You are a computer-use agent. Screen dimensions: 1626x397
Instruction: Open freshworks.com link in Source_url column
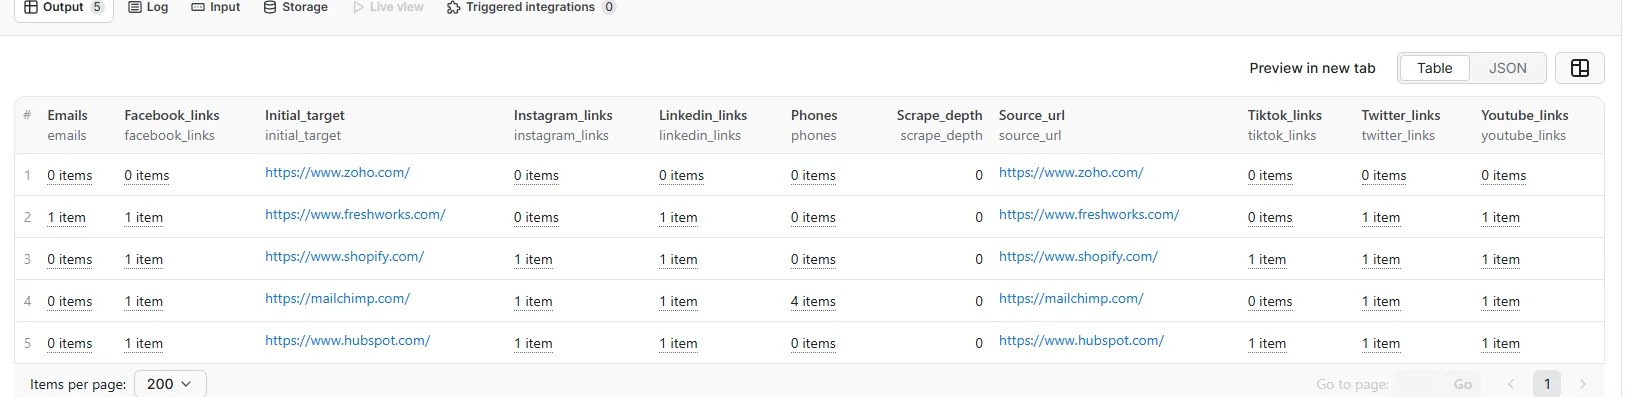coord(1089,215)
